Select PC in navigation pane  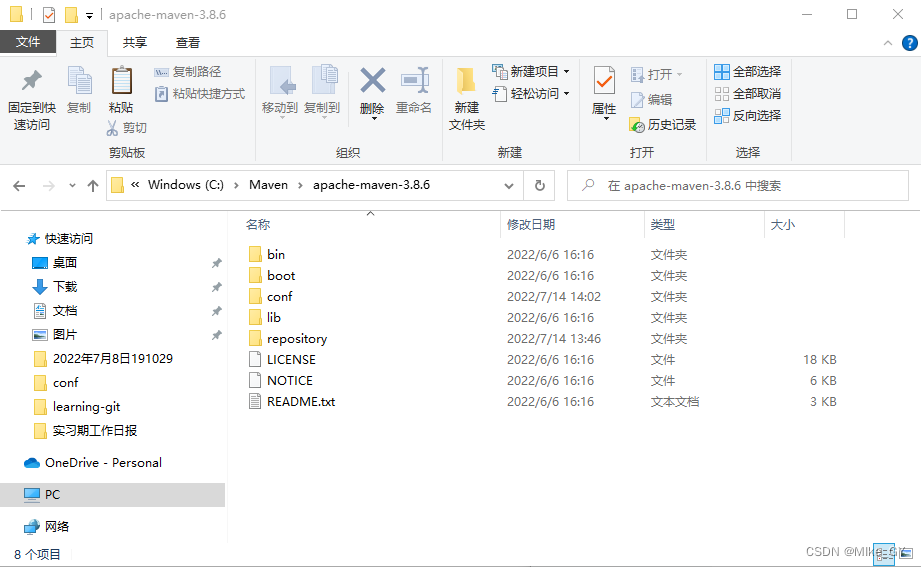coord(112,495)
